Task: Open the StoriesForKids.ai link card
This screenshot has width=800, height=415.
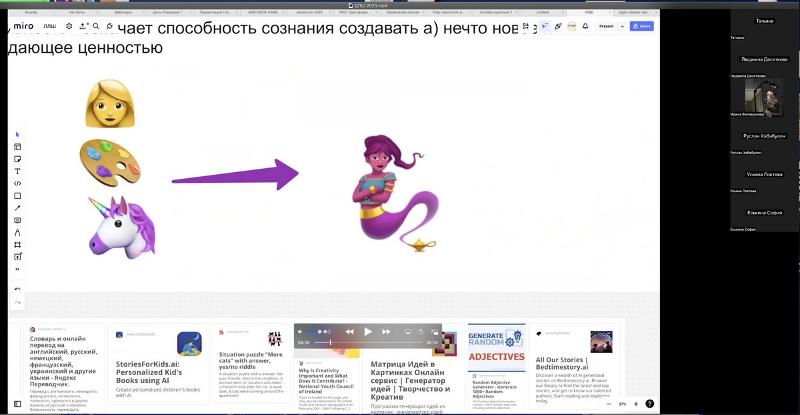Action: click(x=158, y=362)
